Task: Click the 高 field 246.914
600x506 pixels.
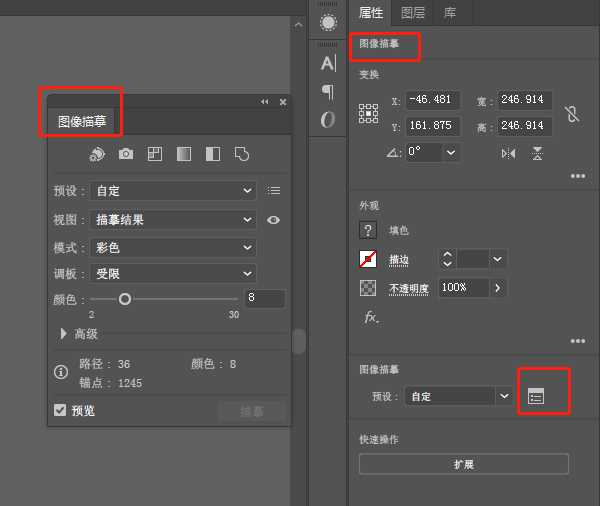Action: 524,126
